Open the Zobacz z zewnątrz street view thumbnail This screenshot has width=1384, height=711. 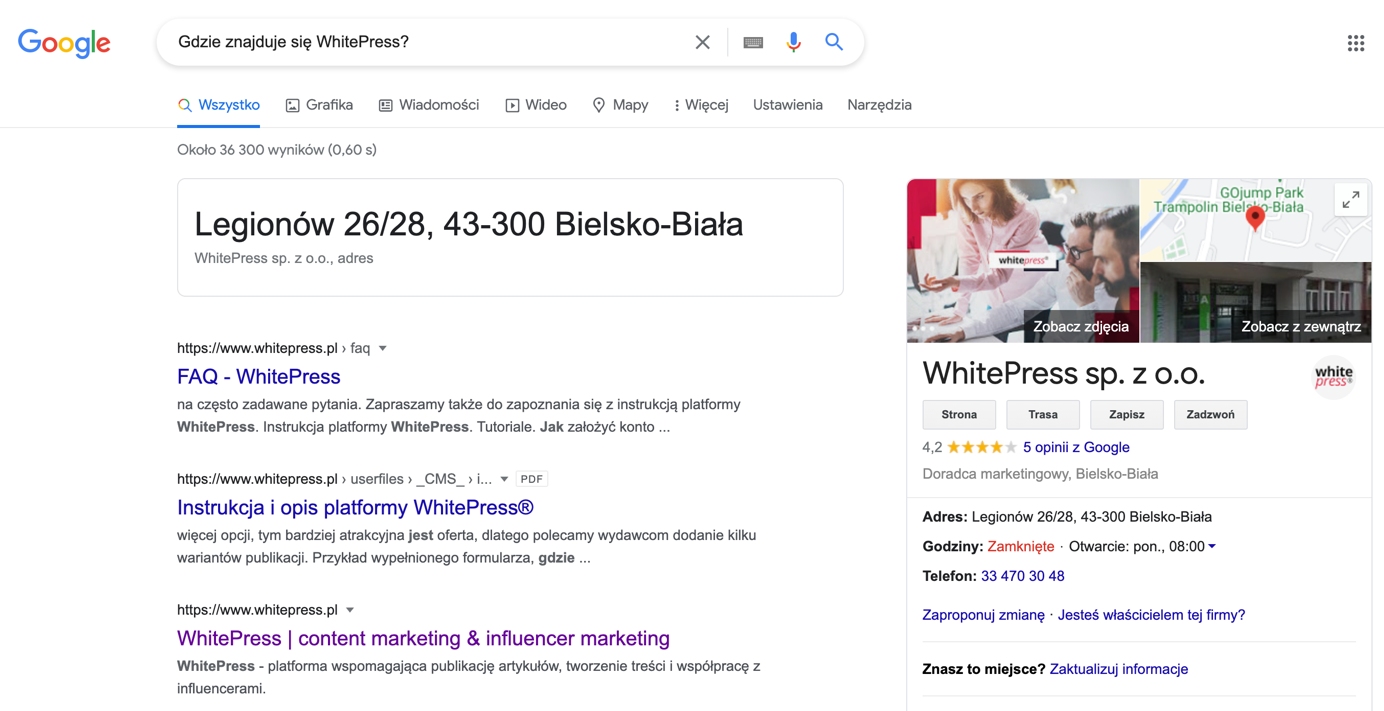click(x=1256, y=302)
